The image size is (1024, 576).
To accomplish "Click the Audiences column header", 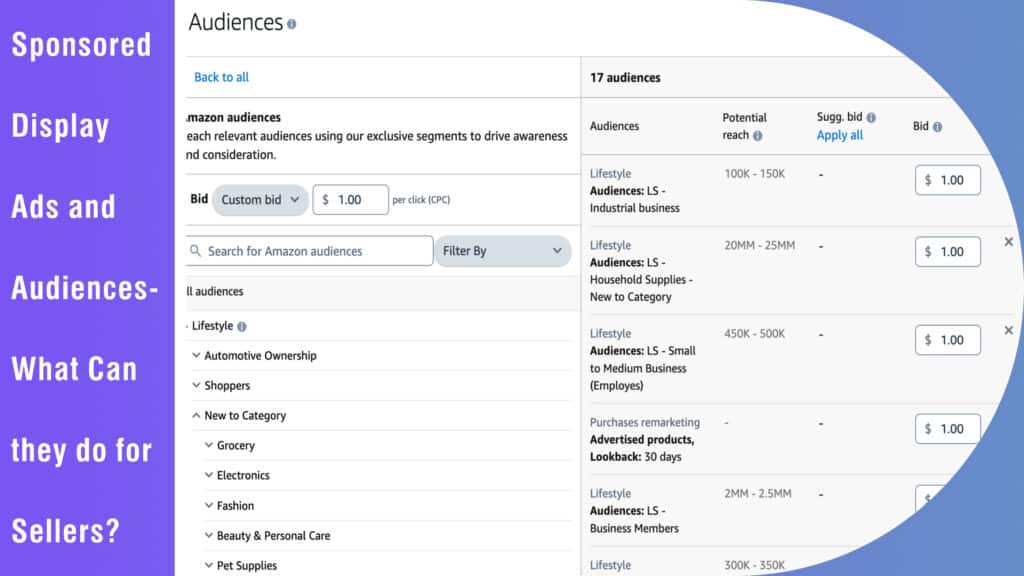I will tap(615, 126).
